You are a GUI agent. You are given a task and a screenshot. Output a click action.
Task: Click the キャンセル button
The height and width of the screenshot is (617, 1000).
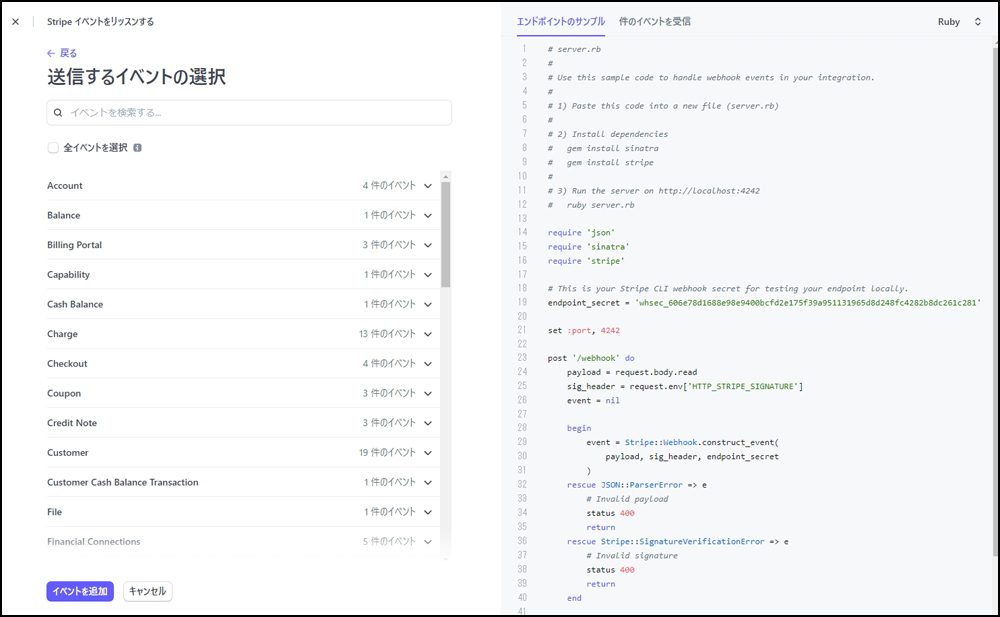point(147,591)
